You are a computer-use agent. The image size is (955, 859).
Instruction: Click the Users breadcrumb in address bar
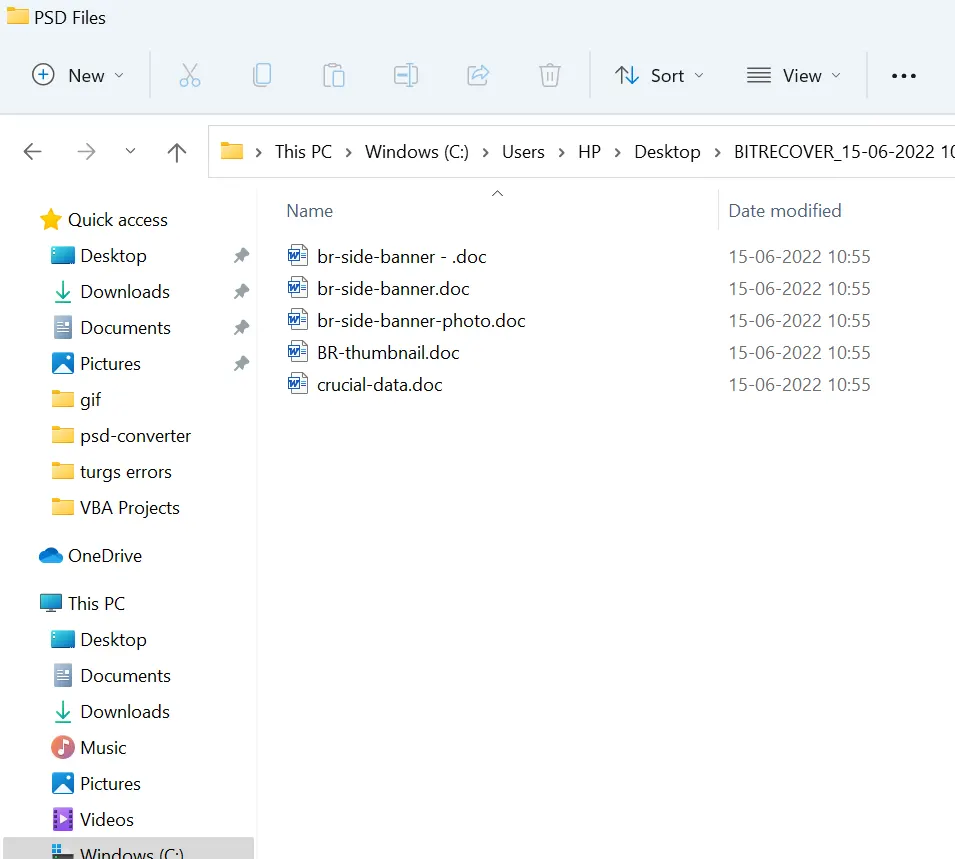(x=523, y=152)
